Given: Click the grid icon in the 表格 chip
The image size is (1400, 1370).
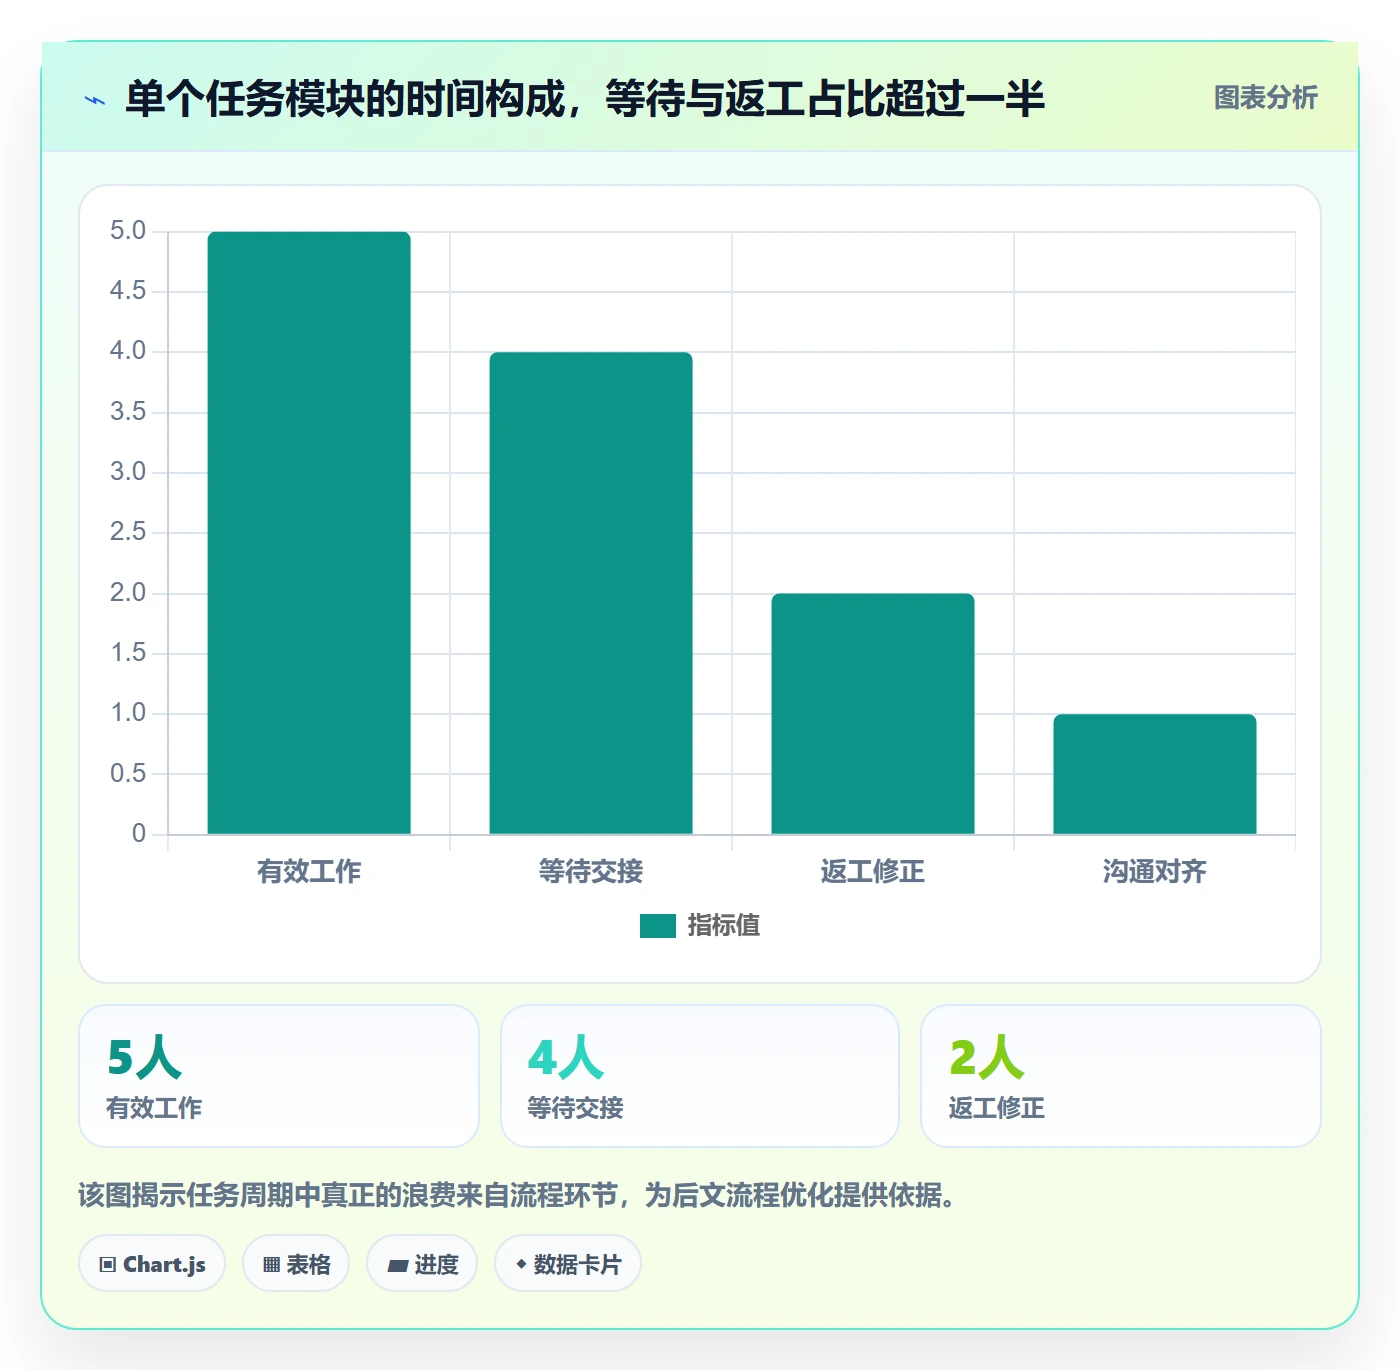Looking at the screenshot, I should click(271, 1265).
